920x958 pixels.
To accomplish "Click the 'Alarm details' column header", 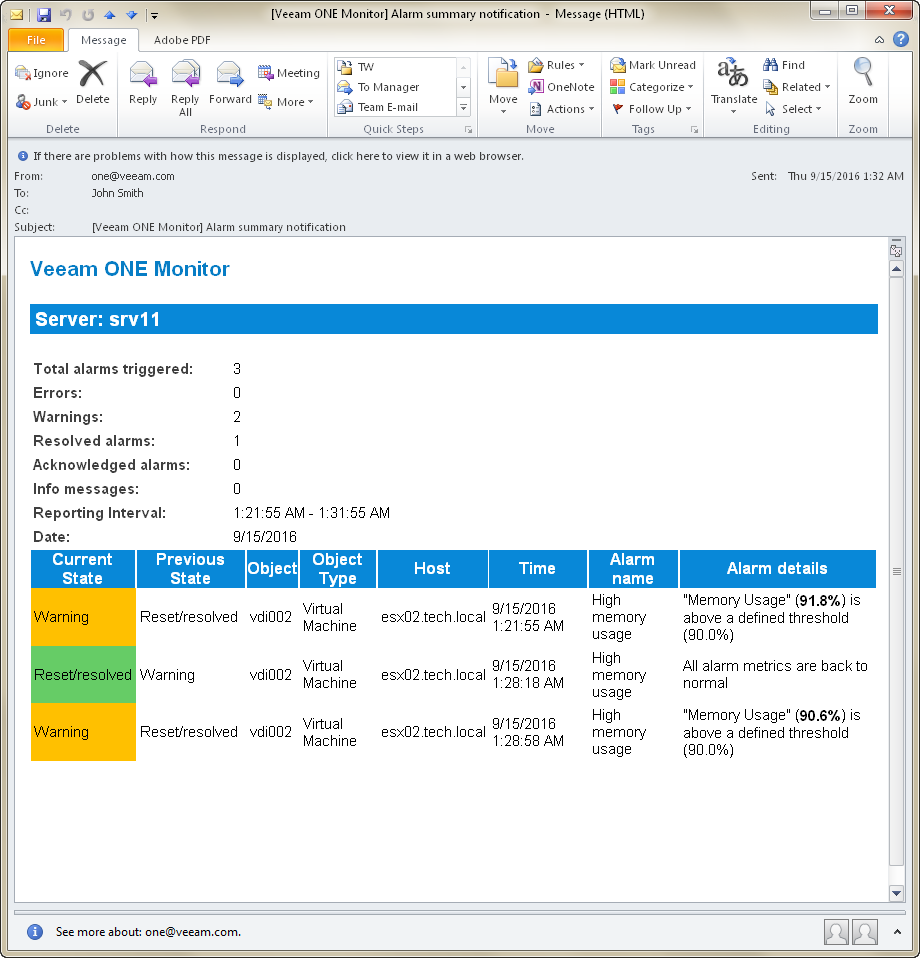I will (777, 569).
